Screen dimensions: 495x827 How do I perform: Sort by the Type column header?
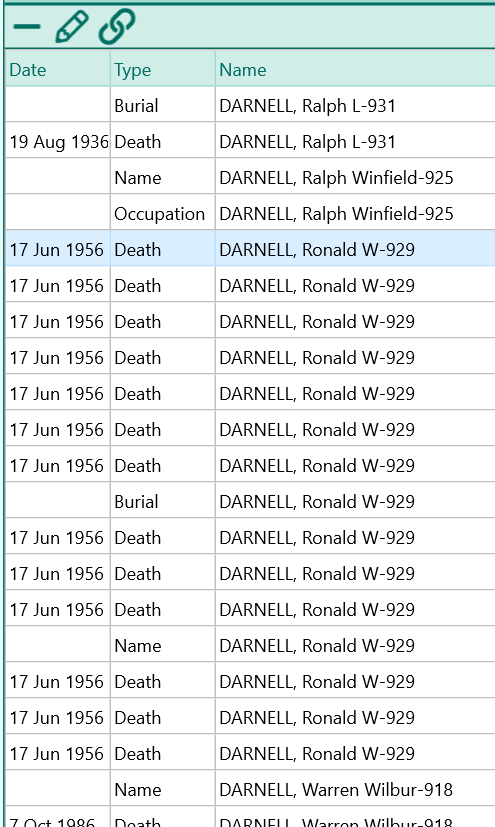point(162,70)
